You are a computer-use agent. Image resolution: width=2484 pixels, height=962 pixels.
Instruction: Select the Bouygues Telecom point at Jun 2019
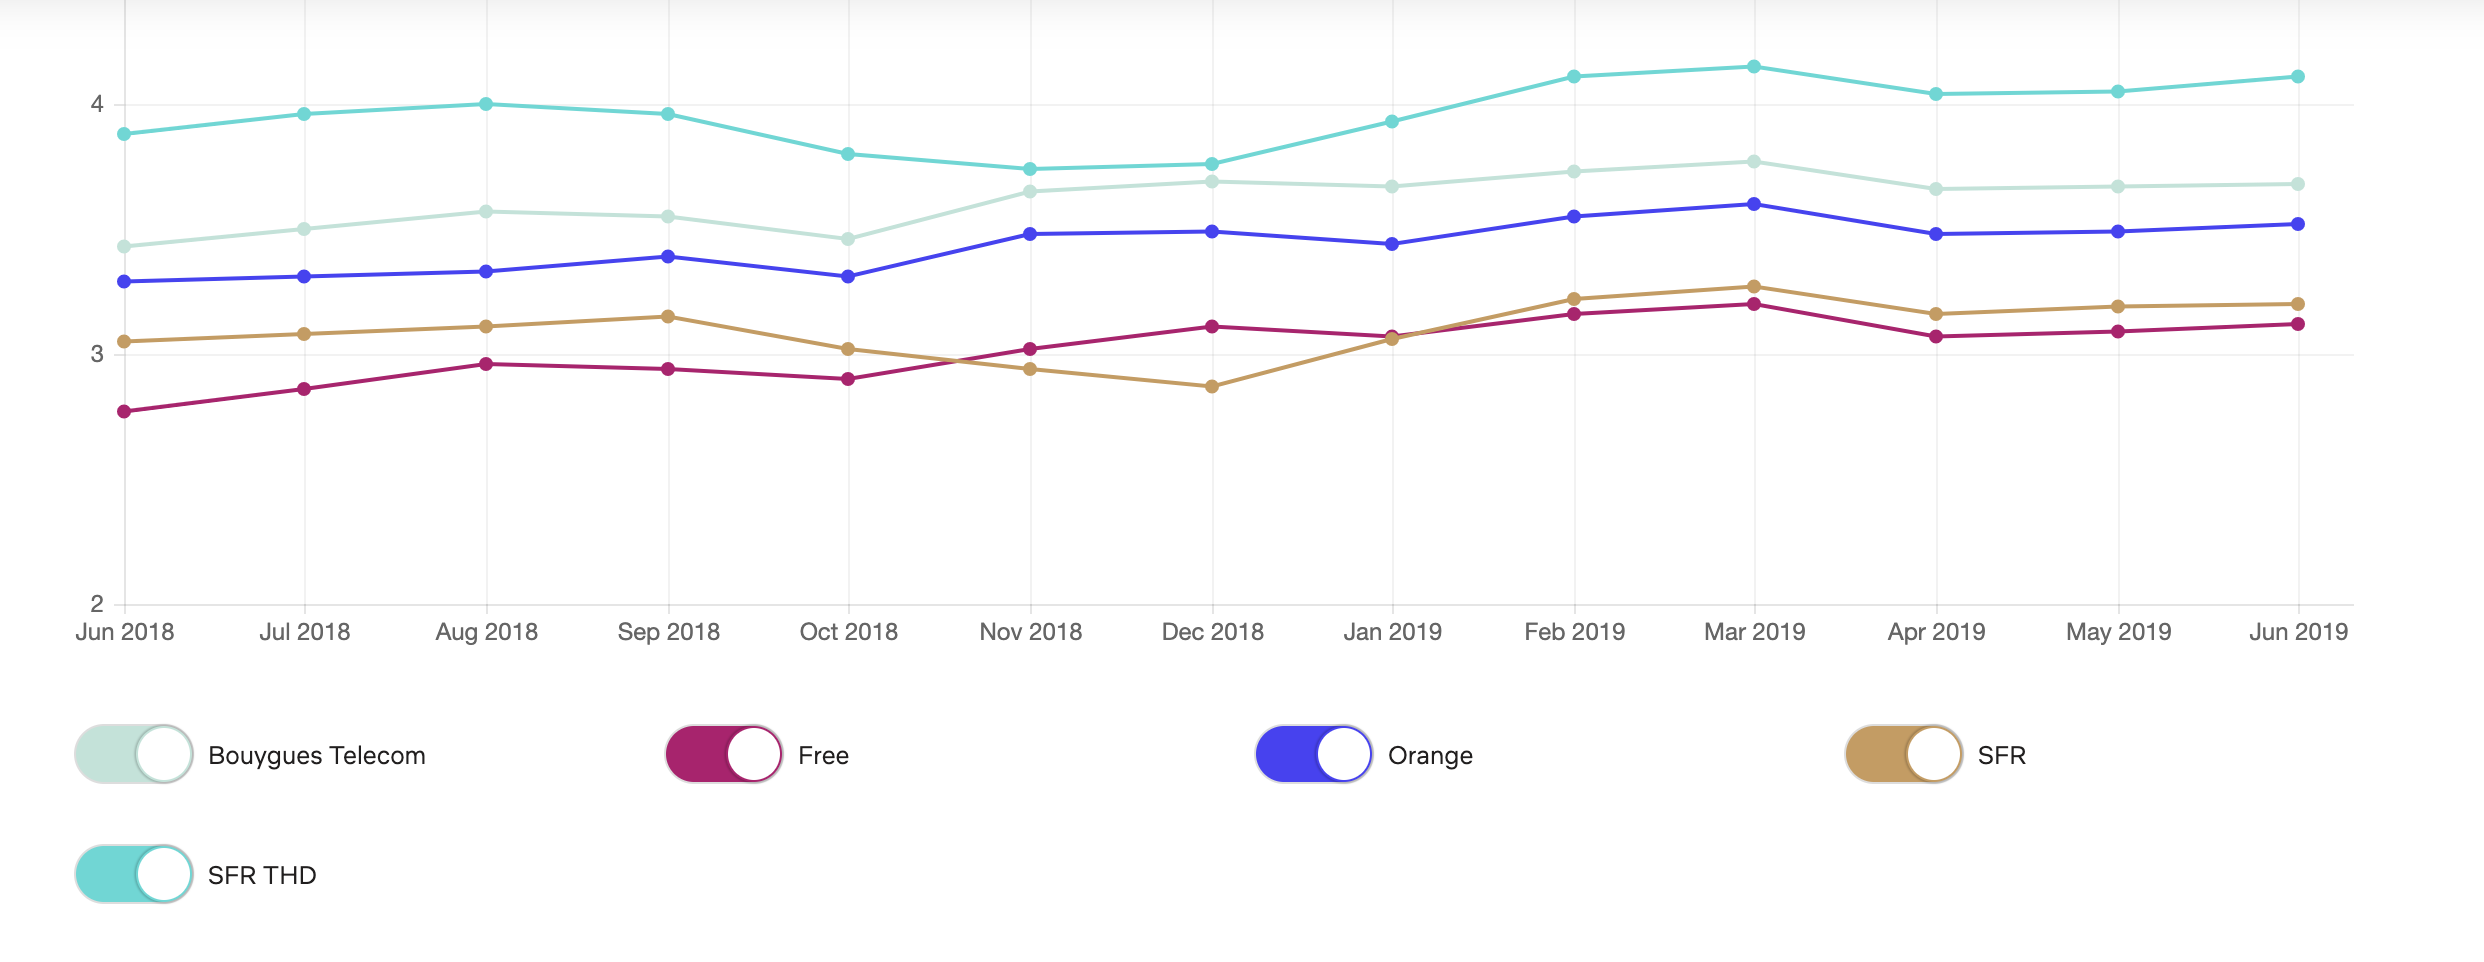(2298, 184)
